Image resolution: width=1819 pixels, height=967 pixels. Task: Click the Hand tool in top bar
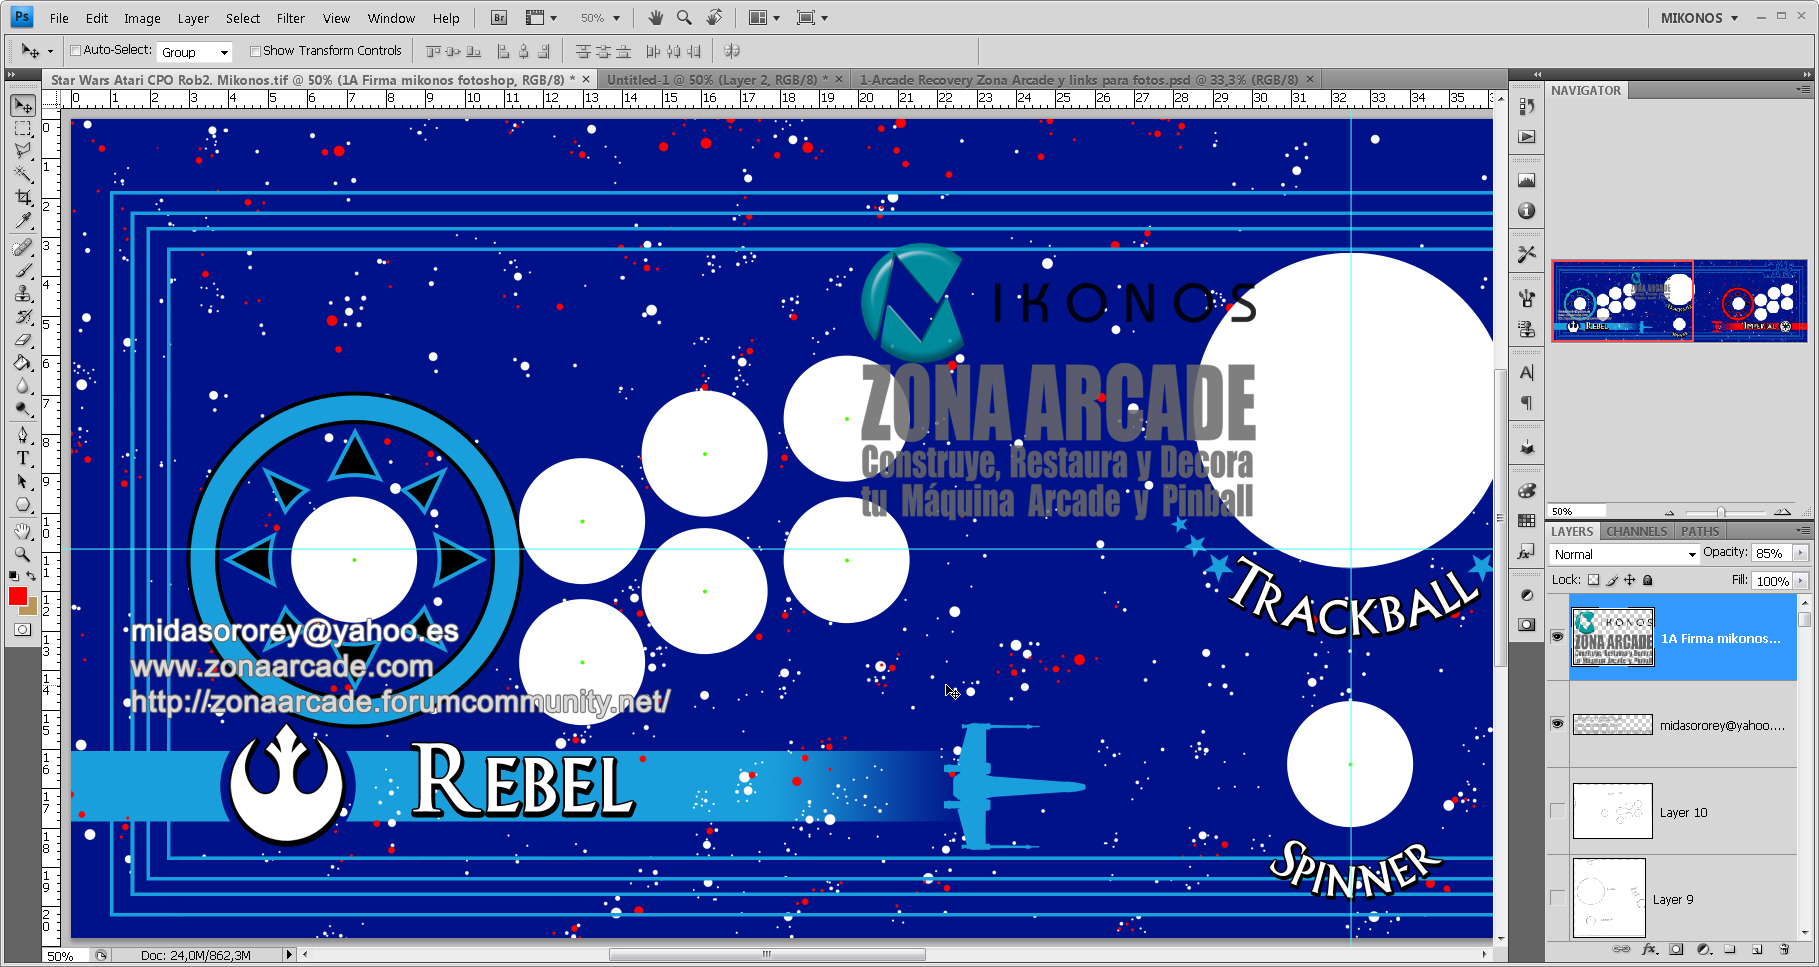pos(656,18)
